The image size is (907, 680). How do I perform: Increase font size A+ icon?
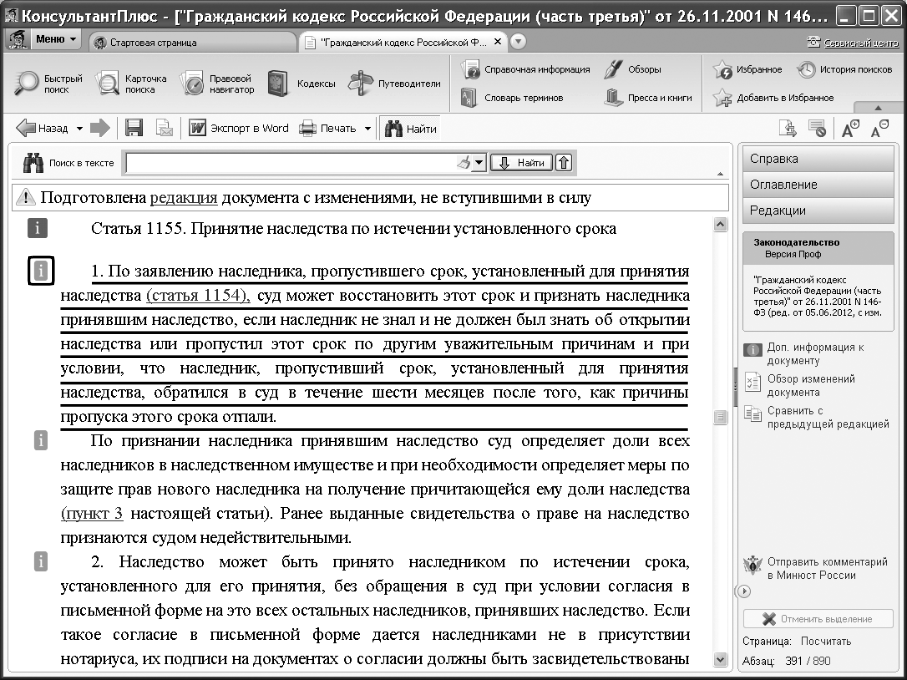(850, 128)
